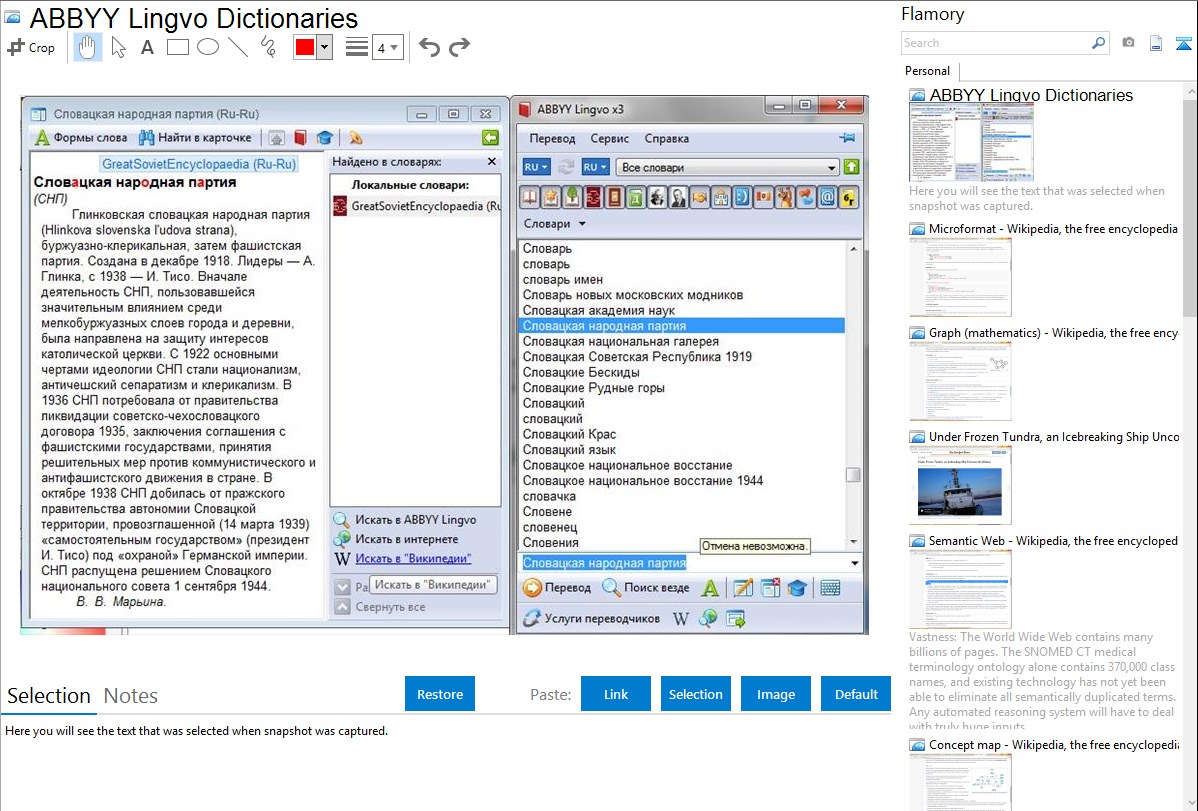The height and width of the screenshot is (811, 1198).
Task: Click Услуги переводчиков button
Action: coord(591,618)
